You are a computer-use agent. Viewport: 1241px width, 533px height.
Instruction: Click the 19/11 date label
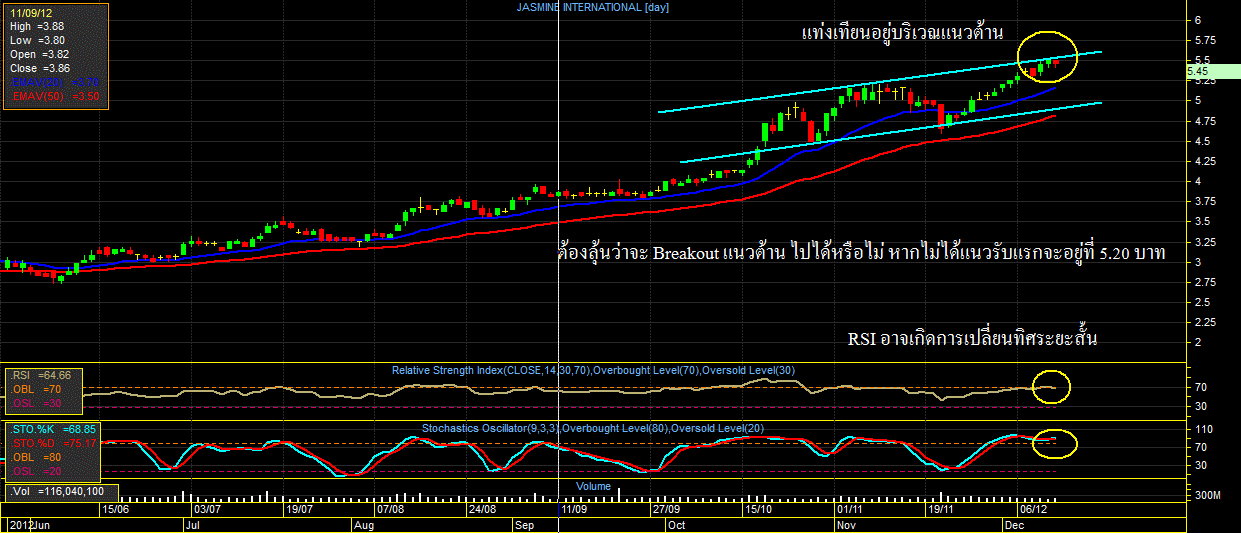[x=941, y=508]
